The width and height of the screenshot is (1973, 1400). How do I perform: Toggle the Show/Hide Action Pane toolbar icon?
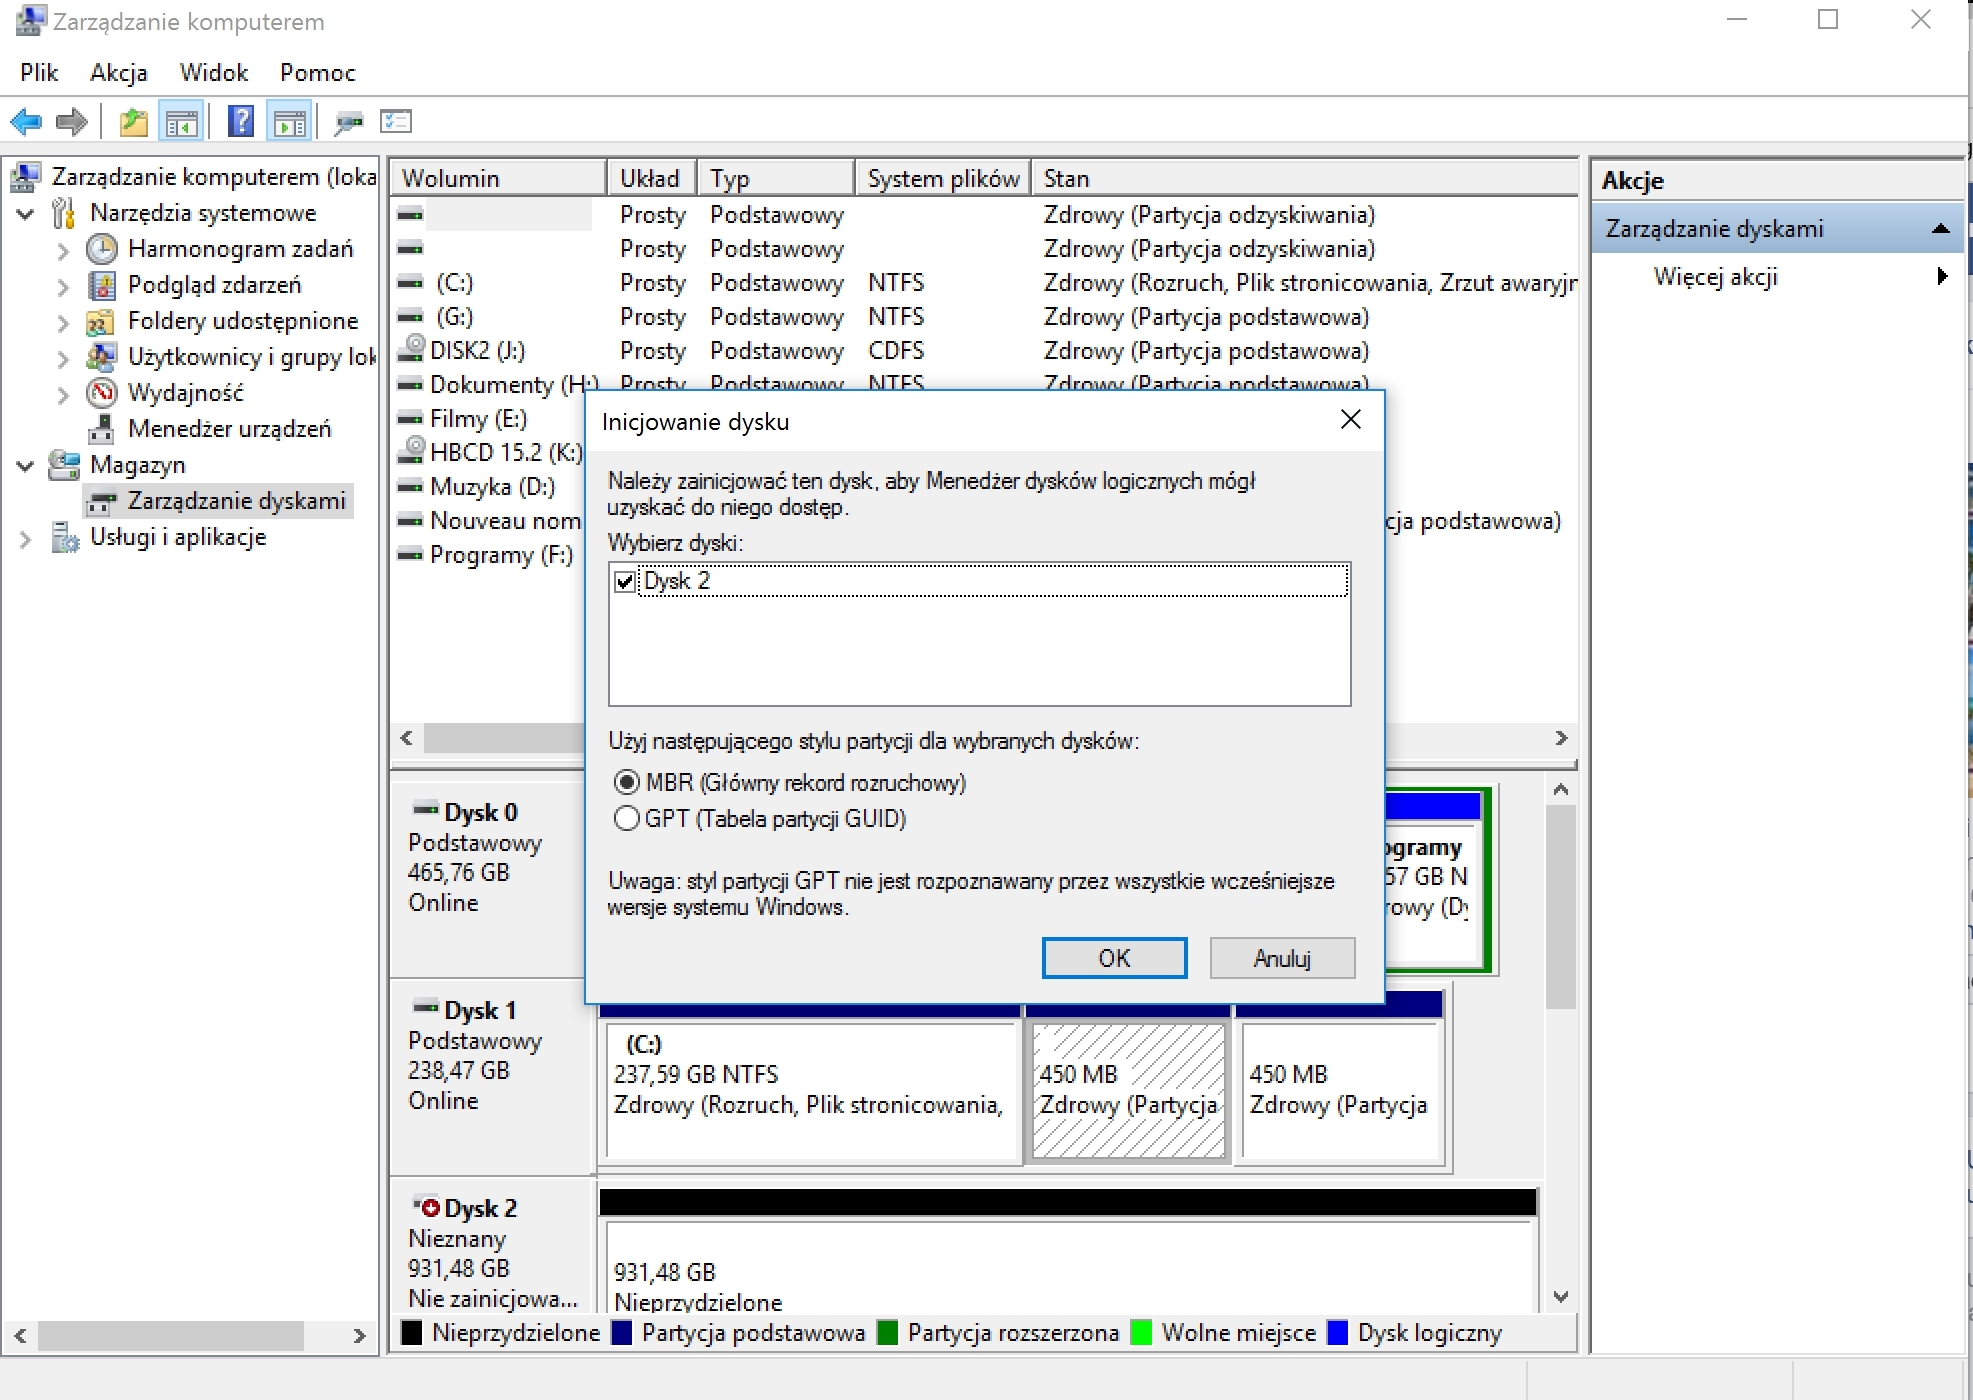[290, 122]
